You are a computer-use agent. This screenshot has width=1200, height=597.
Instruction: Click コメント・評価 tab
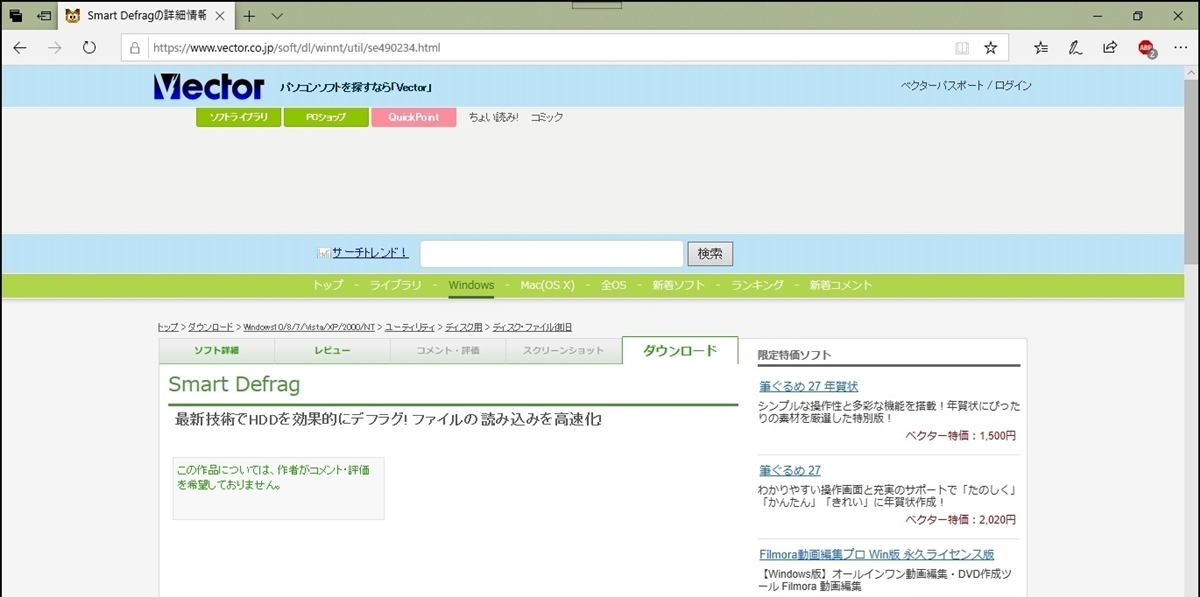448,351
